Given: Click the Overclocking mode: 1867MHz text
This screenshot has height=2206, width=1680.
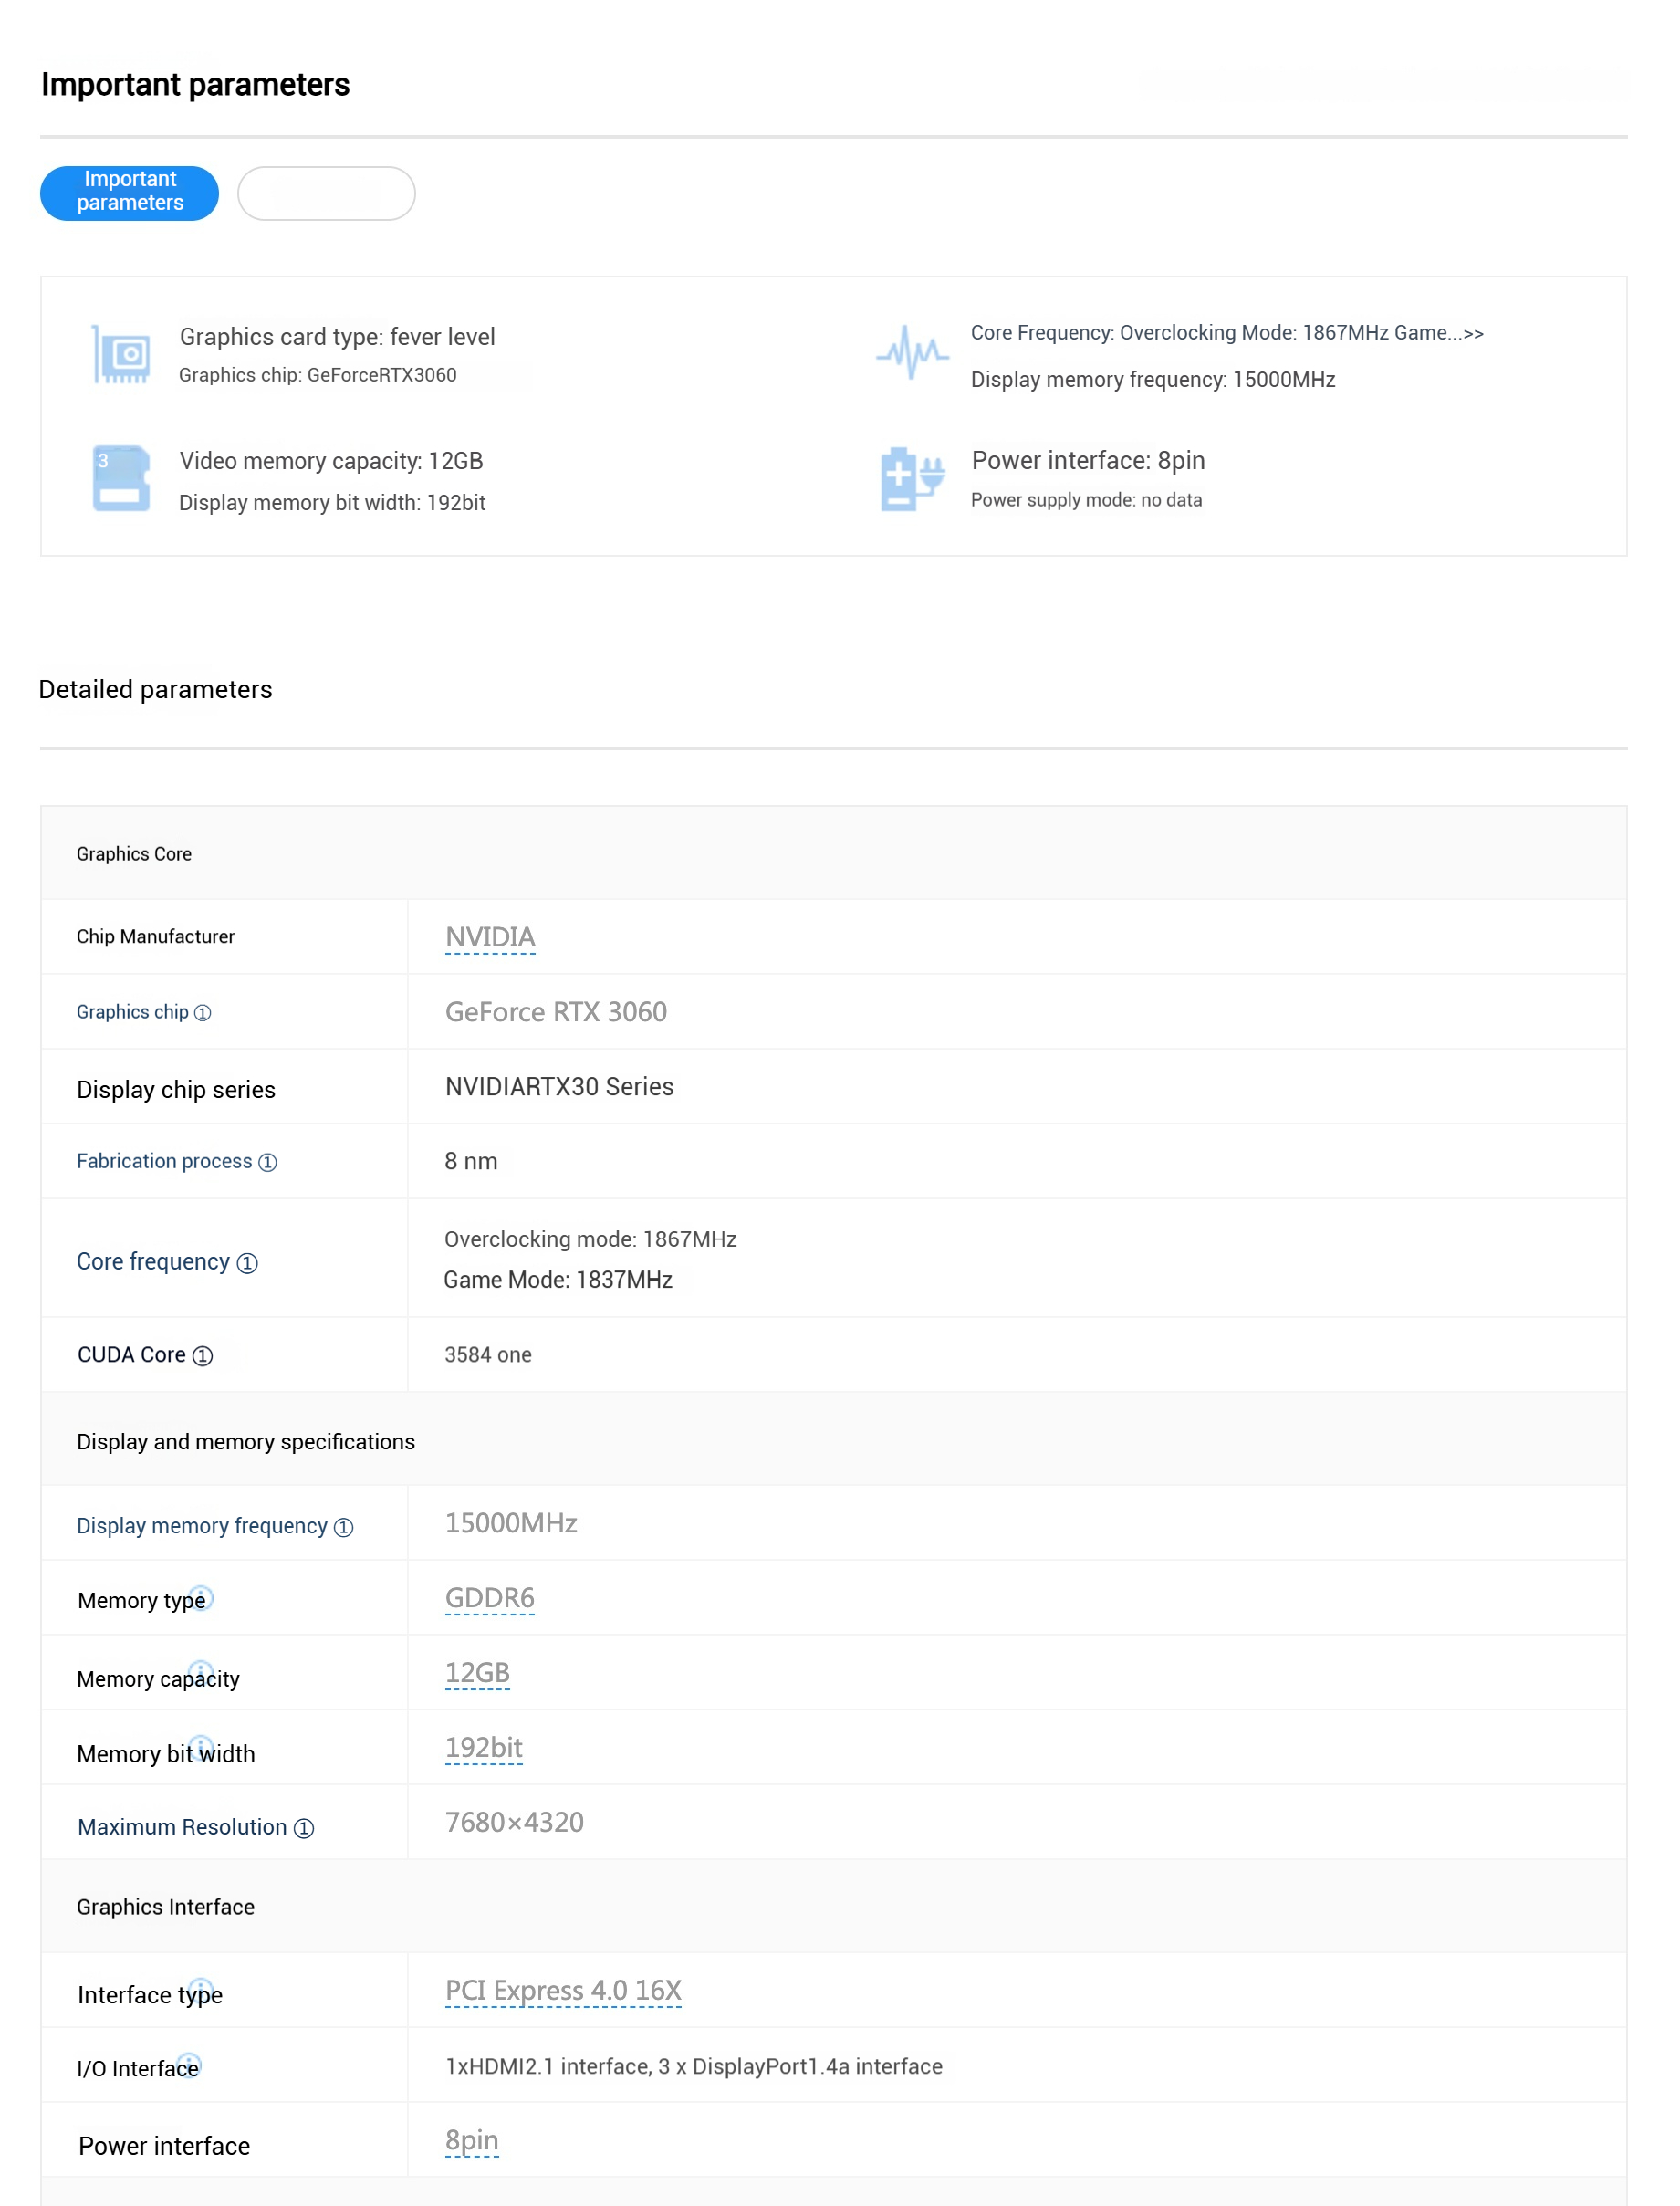Looking at the screenshot, I should coord(591,1239).
